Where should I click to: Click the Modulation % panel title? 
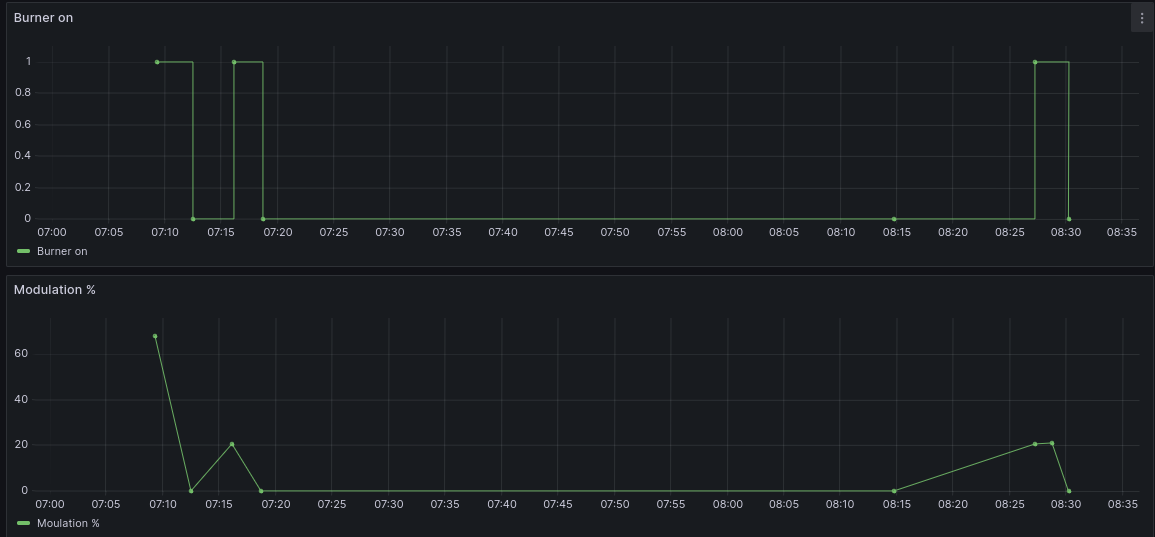54,290
